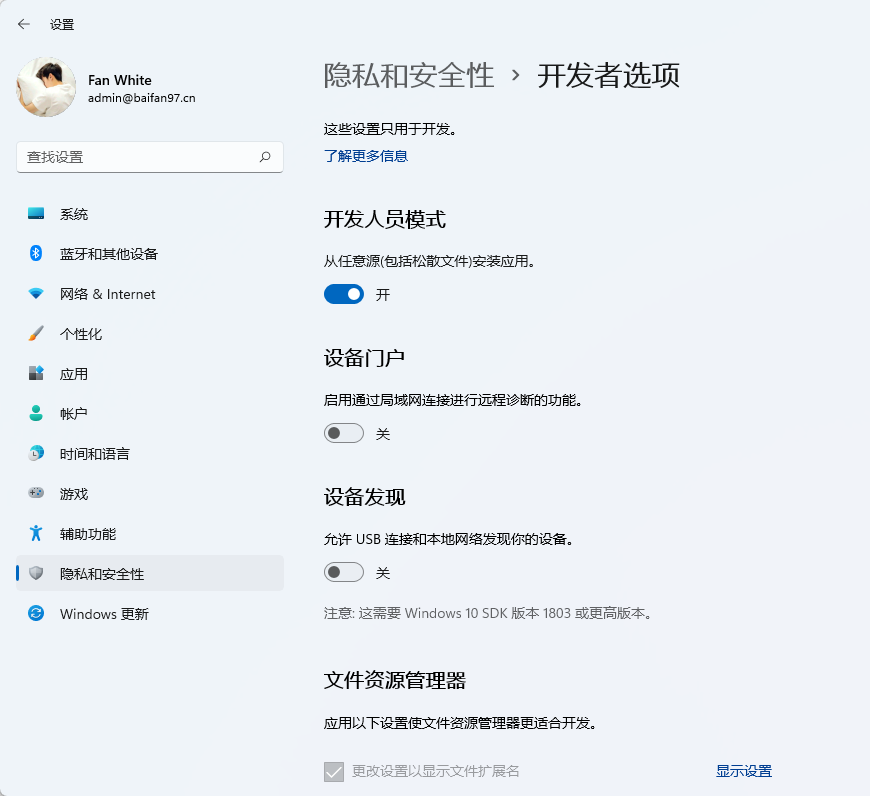Check the 更改设置以显示文件扩展名 checkbox

coord(334,771)
